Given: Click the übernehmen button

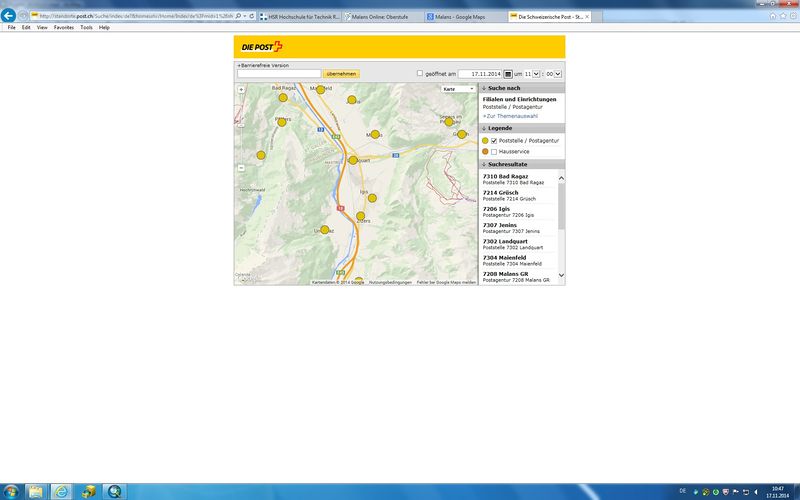Looking at the screenshot, I should click(x=341, y=74).
